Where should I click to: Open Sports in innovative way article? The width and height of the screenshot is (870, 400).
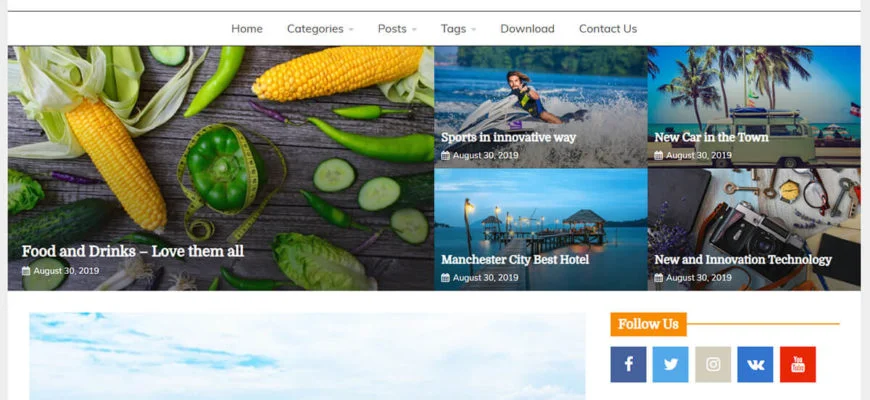(x=508, y=137)
